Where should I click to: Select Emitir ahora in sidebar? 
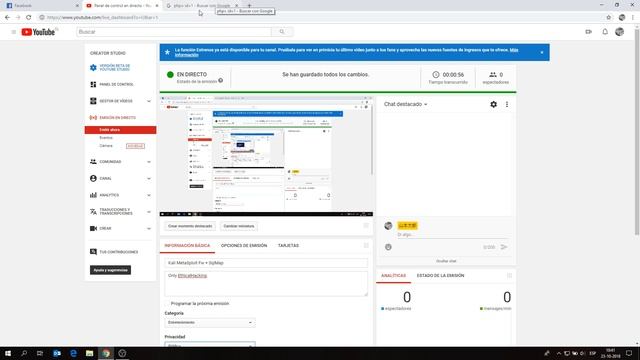point(120,130)
